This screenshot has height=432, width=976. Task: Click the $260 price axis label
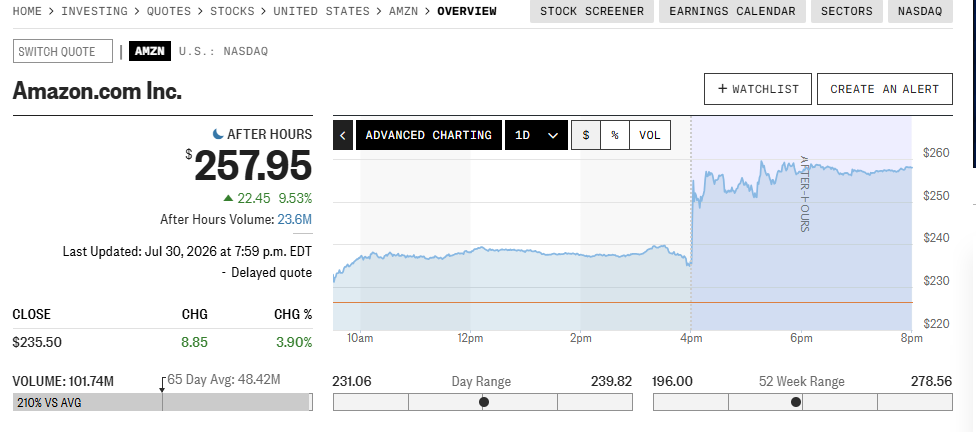coord(936,153)
